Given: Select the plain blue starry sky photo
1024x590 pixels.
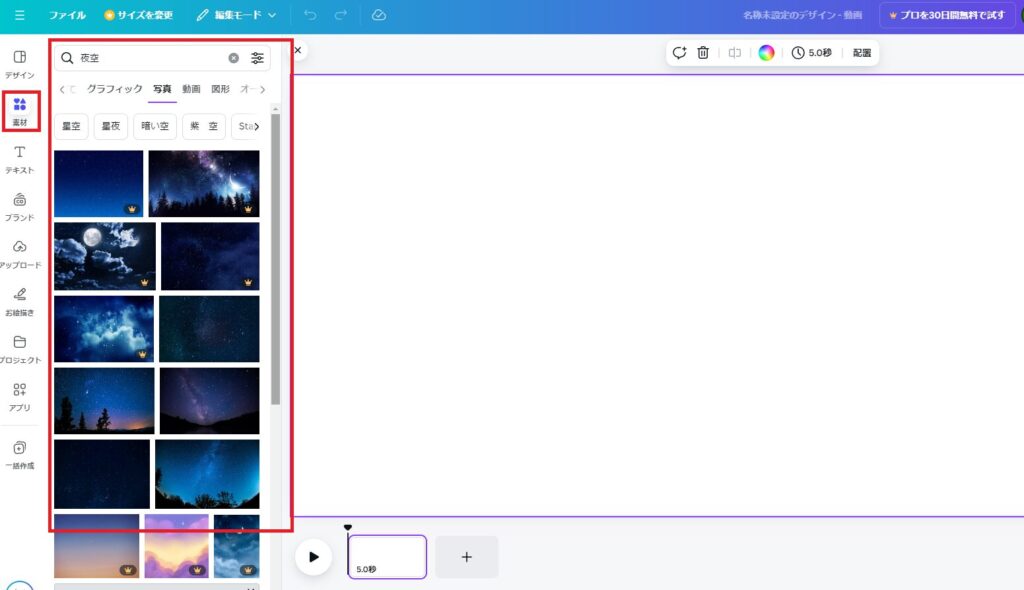Looking at the screenshot, I should click(x=99, y=184).
